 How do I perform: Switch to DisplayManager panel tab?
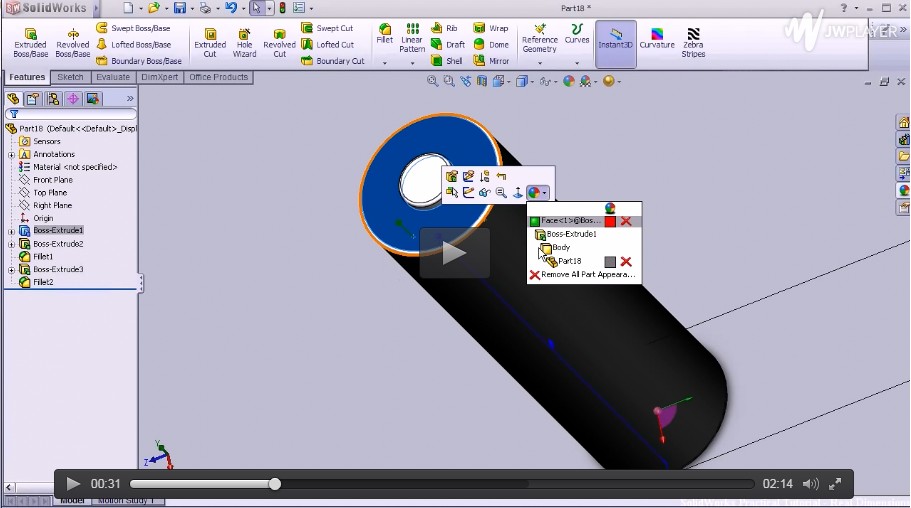click(x=92, y=99)
